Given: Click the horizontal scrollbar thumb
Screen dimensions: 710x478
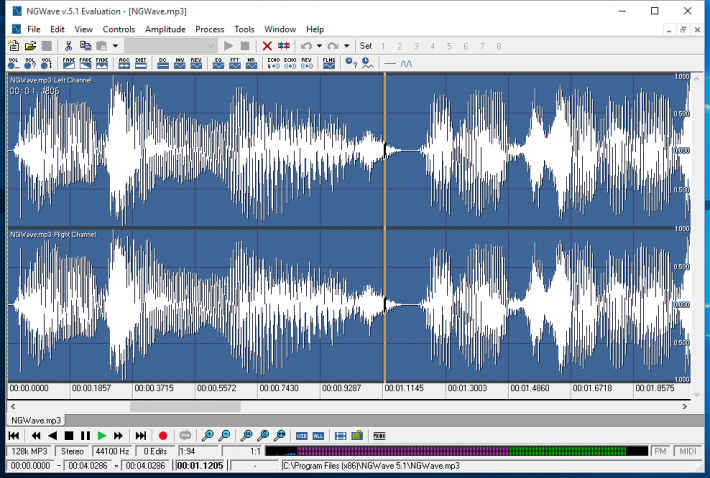Looking at the screenshot, I should point(185,406).
